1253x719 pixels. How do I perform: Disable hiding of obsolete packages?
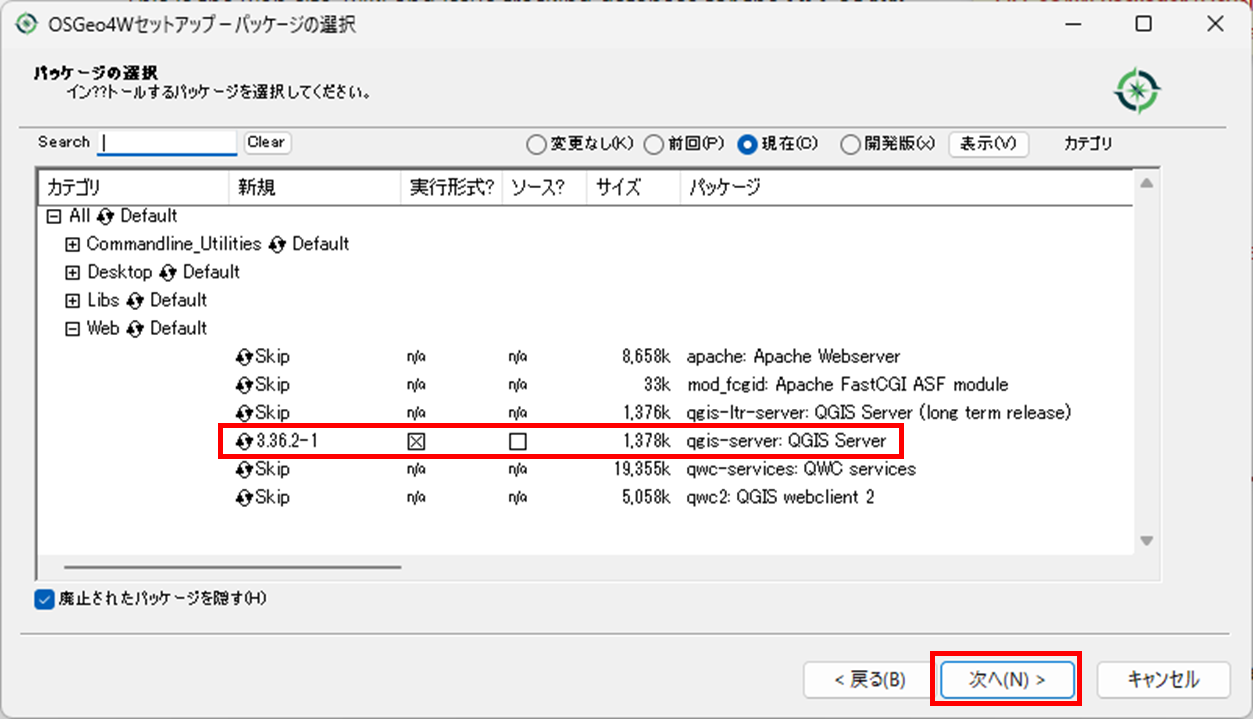click(42, 600)
